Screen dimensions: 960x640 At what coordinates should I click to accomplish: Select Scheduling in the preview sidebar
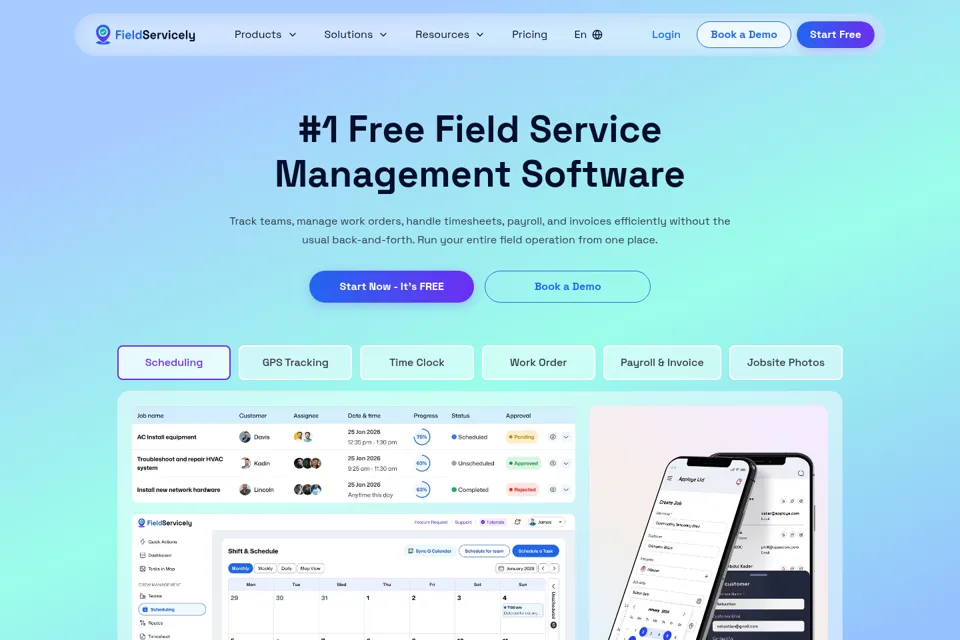coord(172,609)
